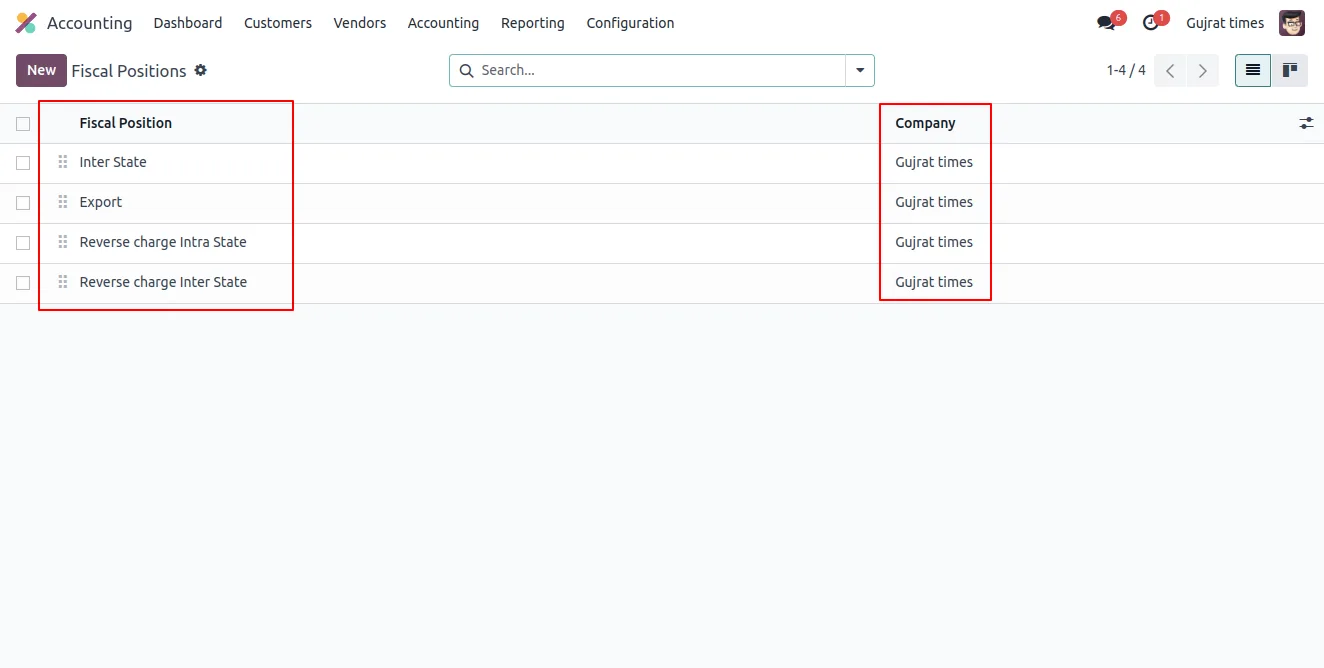
Task: Grab the drag handle for Export row
Action: (63, 202)
